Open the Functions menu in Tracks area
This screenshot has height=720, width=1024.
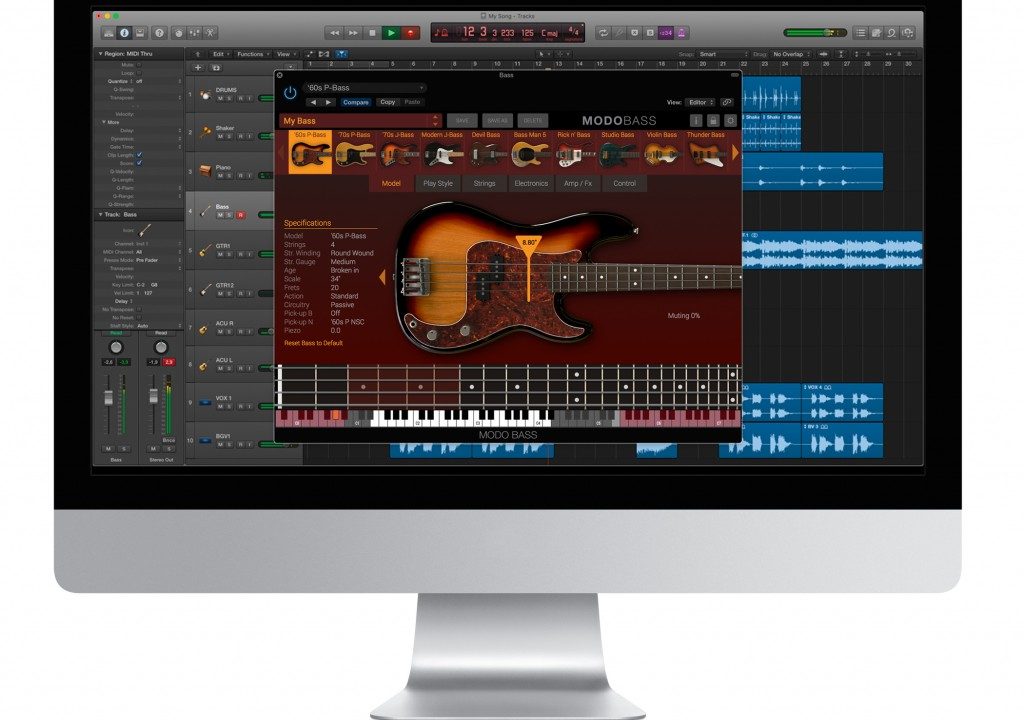pyautogui.click(x=253, y=54)
